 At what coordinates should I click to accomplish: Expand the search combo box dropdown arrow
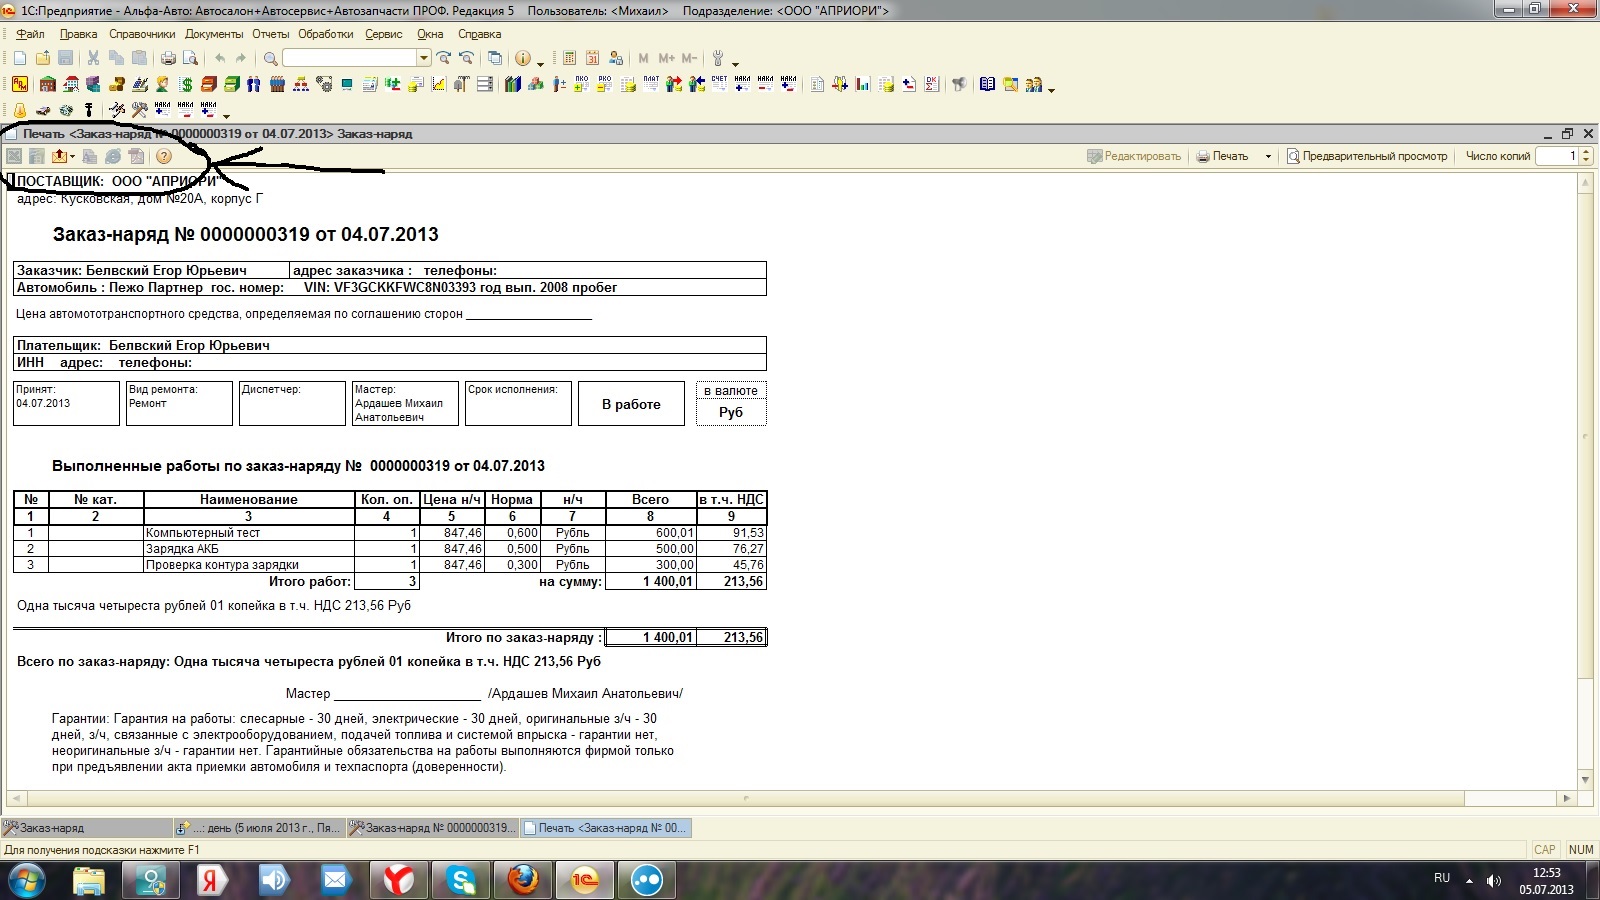point(424,59)
